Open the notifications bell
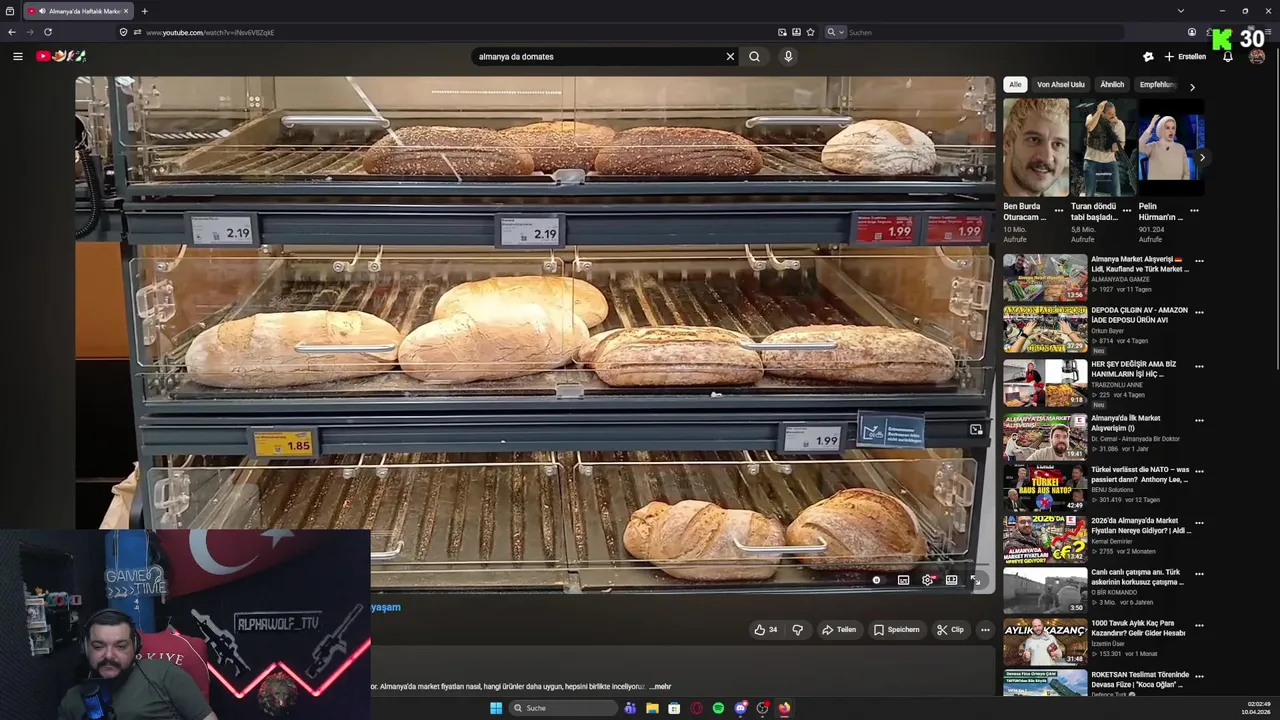The width and height of the screenshot is (1280, 720). pyautogui.click(x=1228, y=57)
